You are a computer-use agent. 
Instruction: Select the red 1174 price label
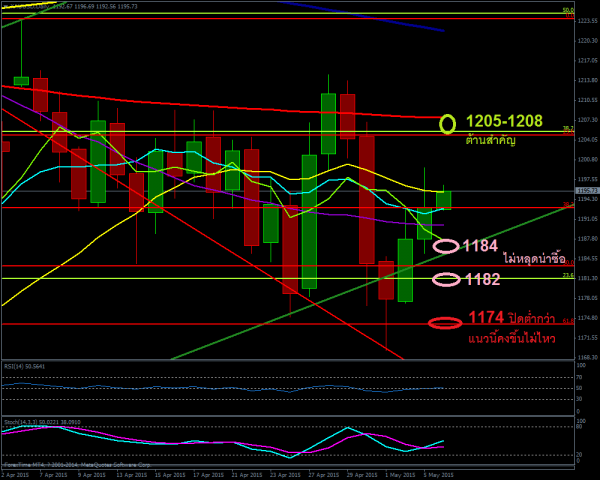tap(485, 318)
